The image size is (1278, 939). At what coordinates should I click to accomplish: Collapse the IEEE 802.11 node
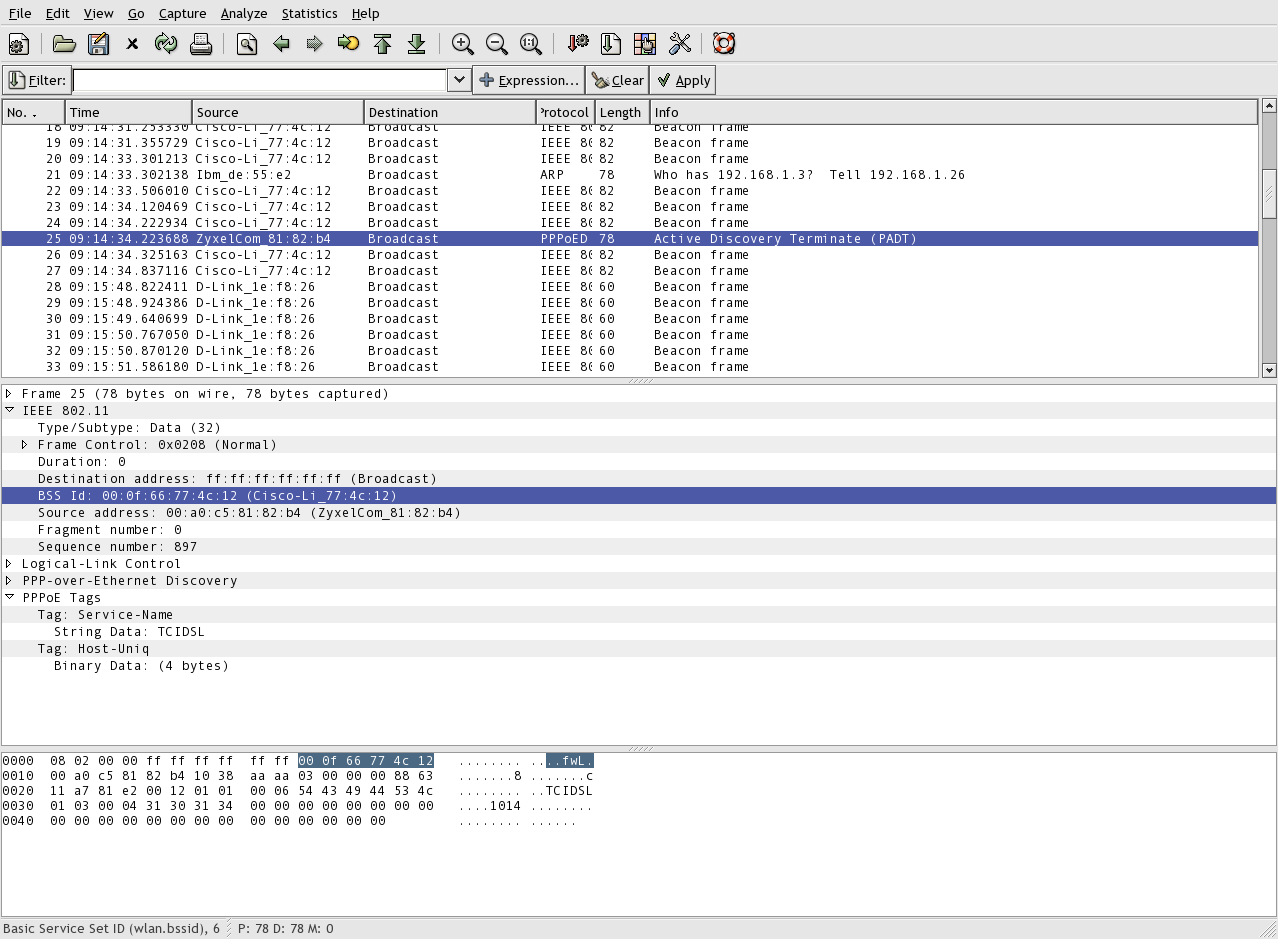(x=9, y=410)
